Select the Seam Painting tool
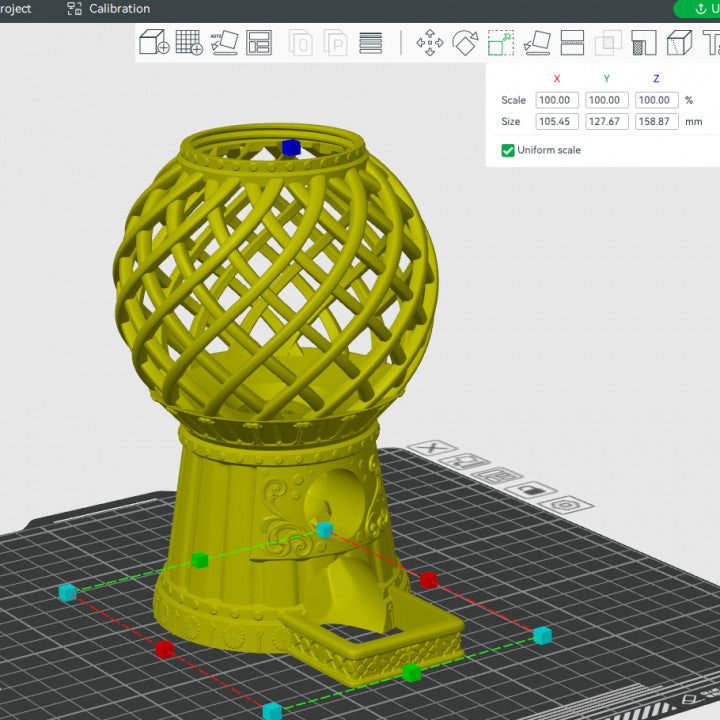Viewport: 720px width, 720px height. click(679, 43)
